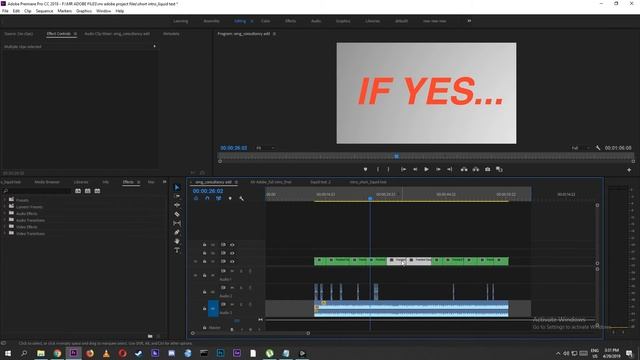Click Go to Out point button
Image resolution: width=640 pixels, height=360 pixels.
pyautogui.click(x=449, y=169)
